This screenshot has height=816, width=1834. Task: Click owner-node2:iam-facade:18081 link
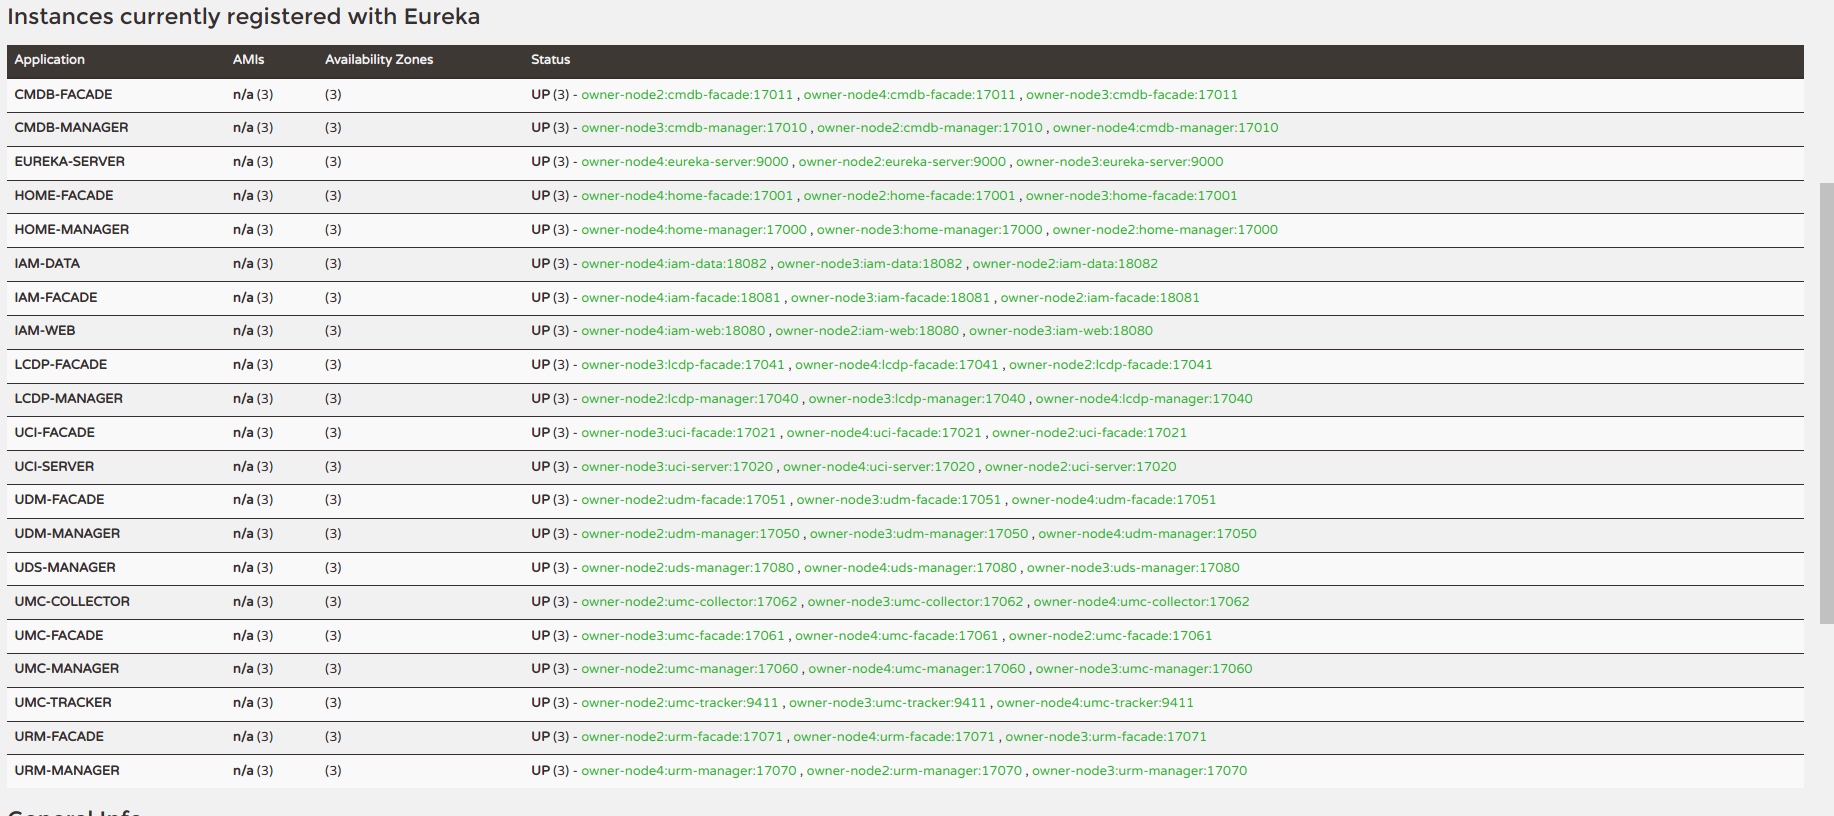tap(1100, 298)
